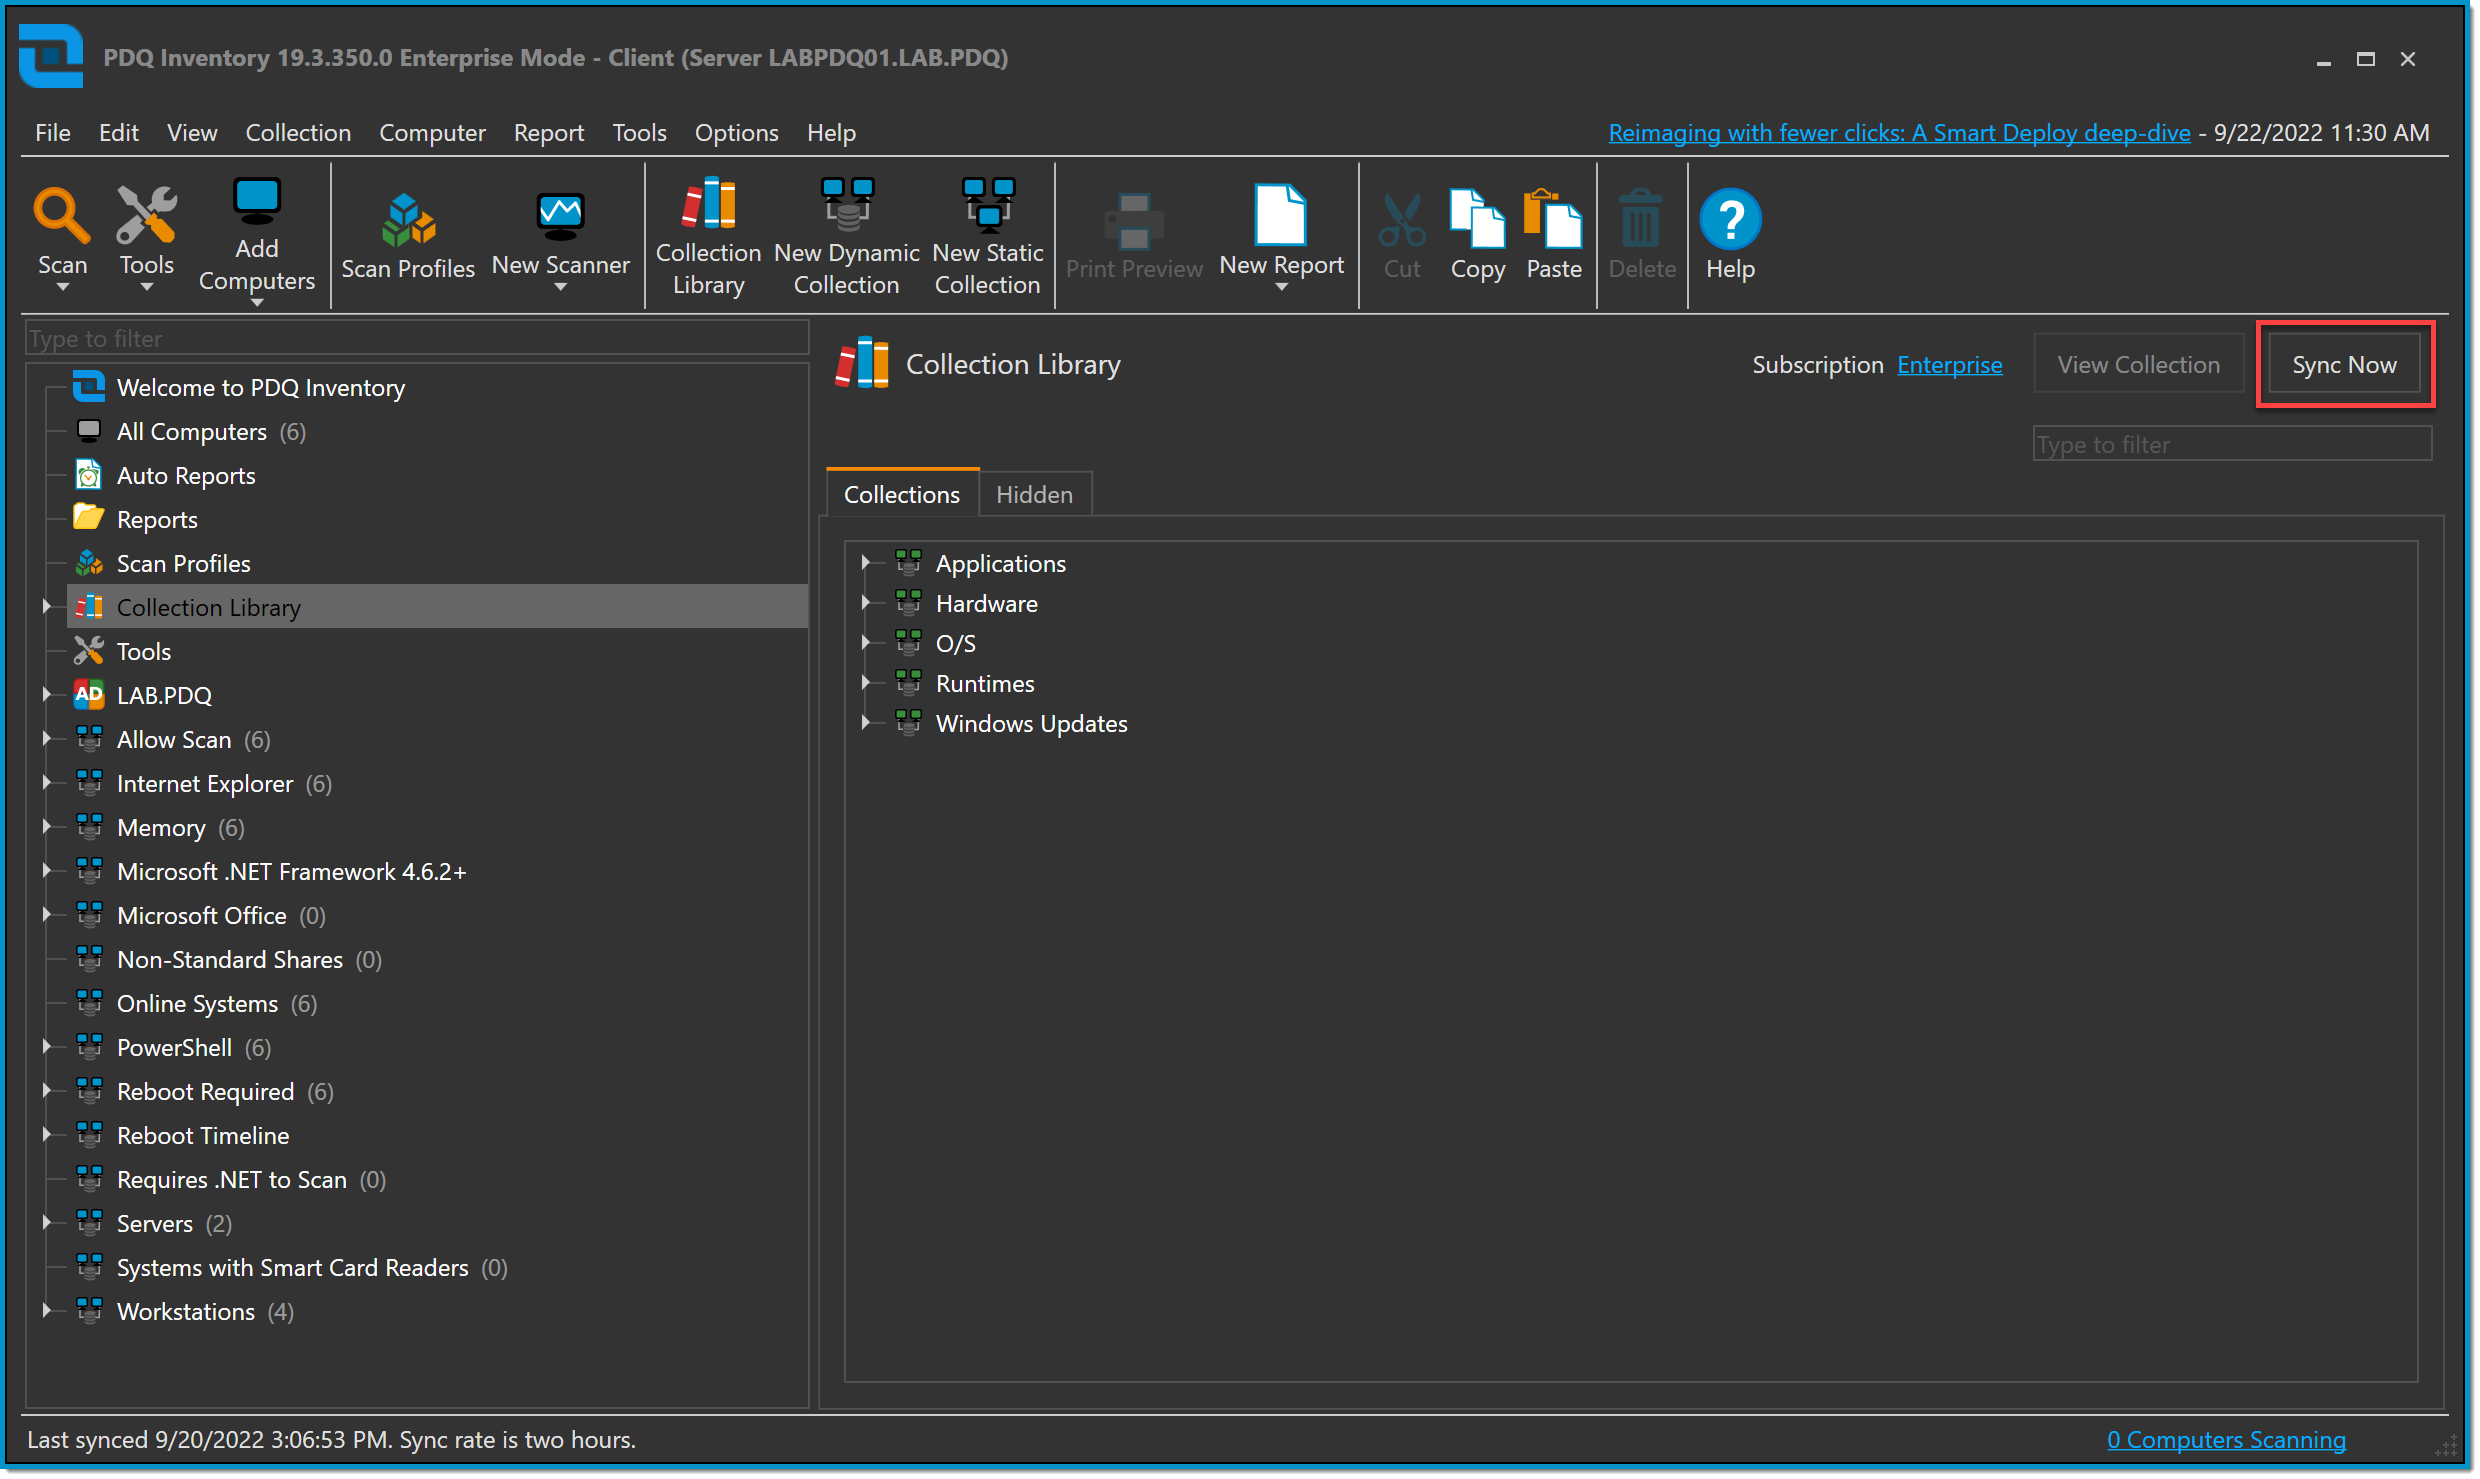Select the Reboot Required collection
Viewport: 2480px width, 1479px height.
(205, 1092)
